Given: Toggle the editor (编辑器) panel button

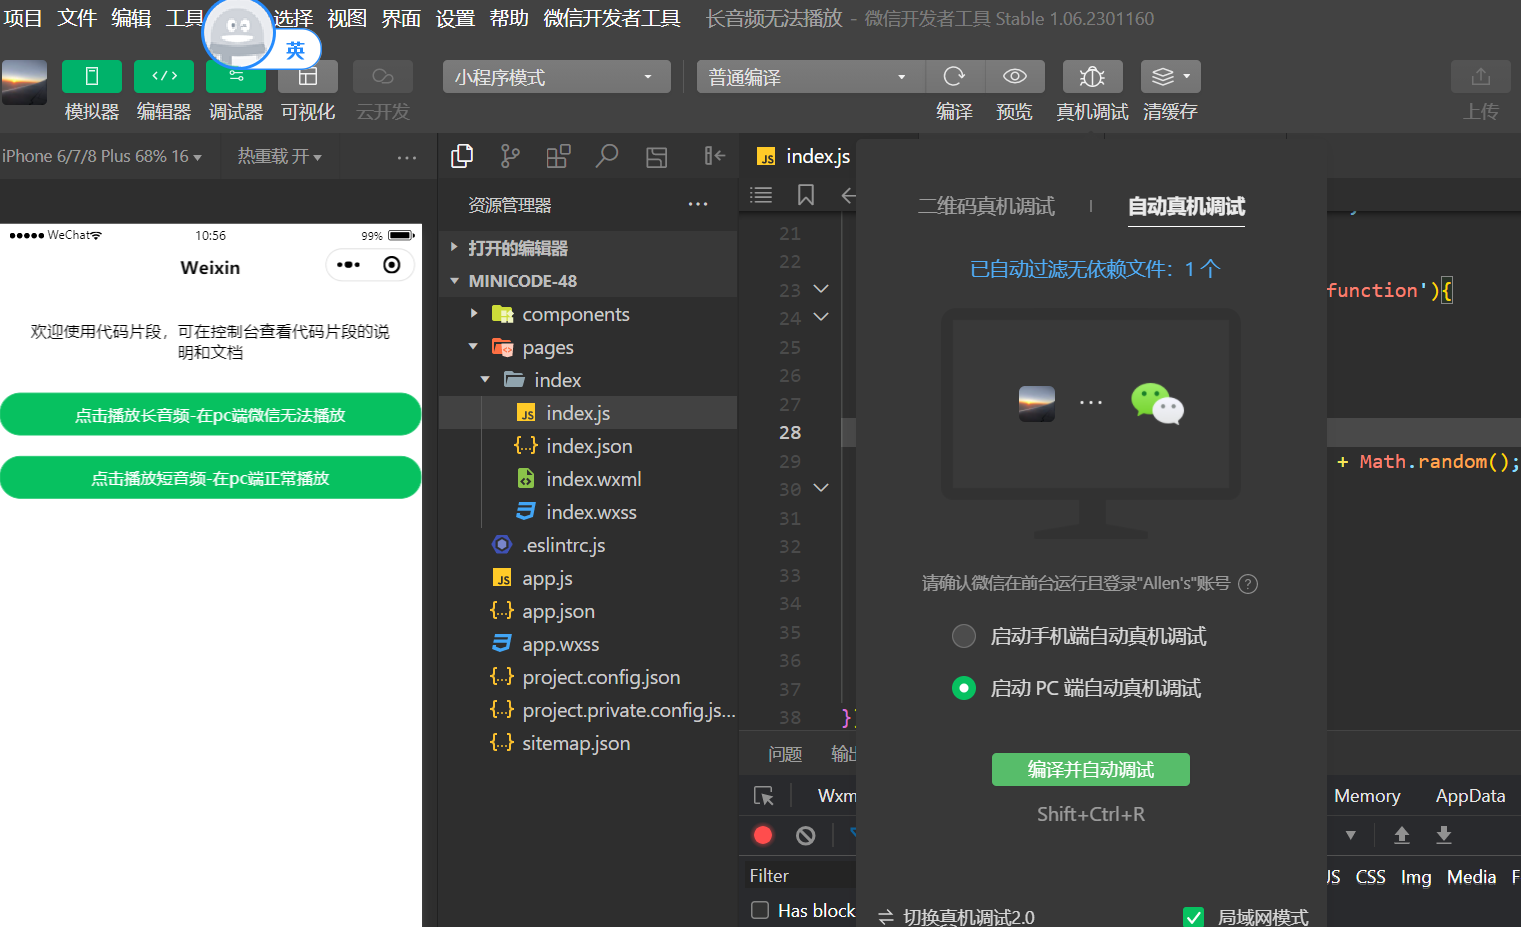Looking at the screenshot, I should pos(164,77).
